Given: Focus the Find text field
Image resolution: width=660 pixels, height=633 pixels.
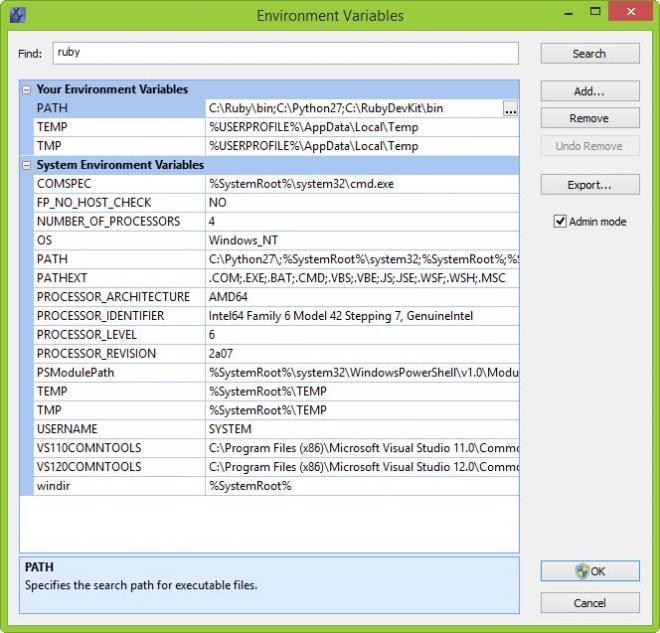Looking at the screenshot, I should point(285,53).
